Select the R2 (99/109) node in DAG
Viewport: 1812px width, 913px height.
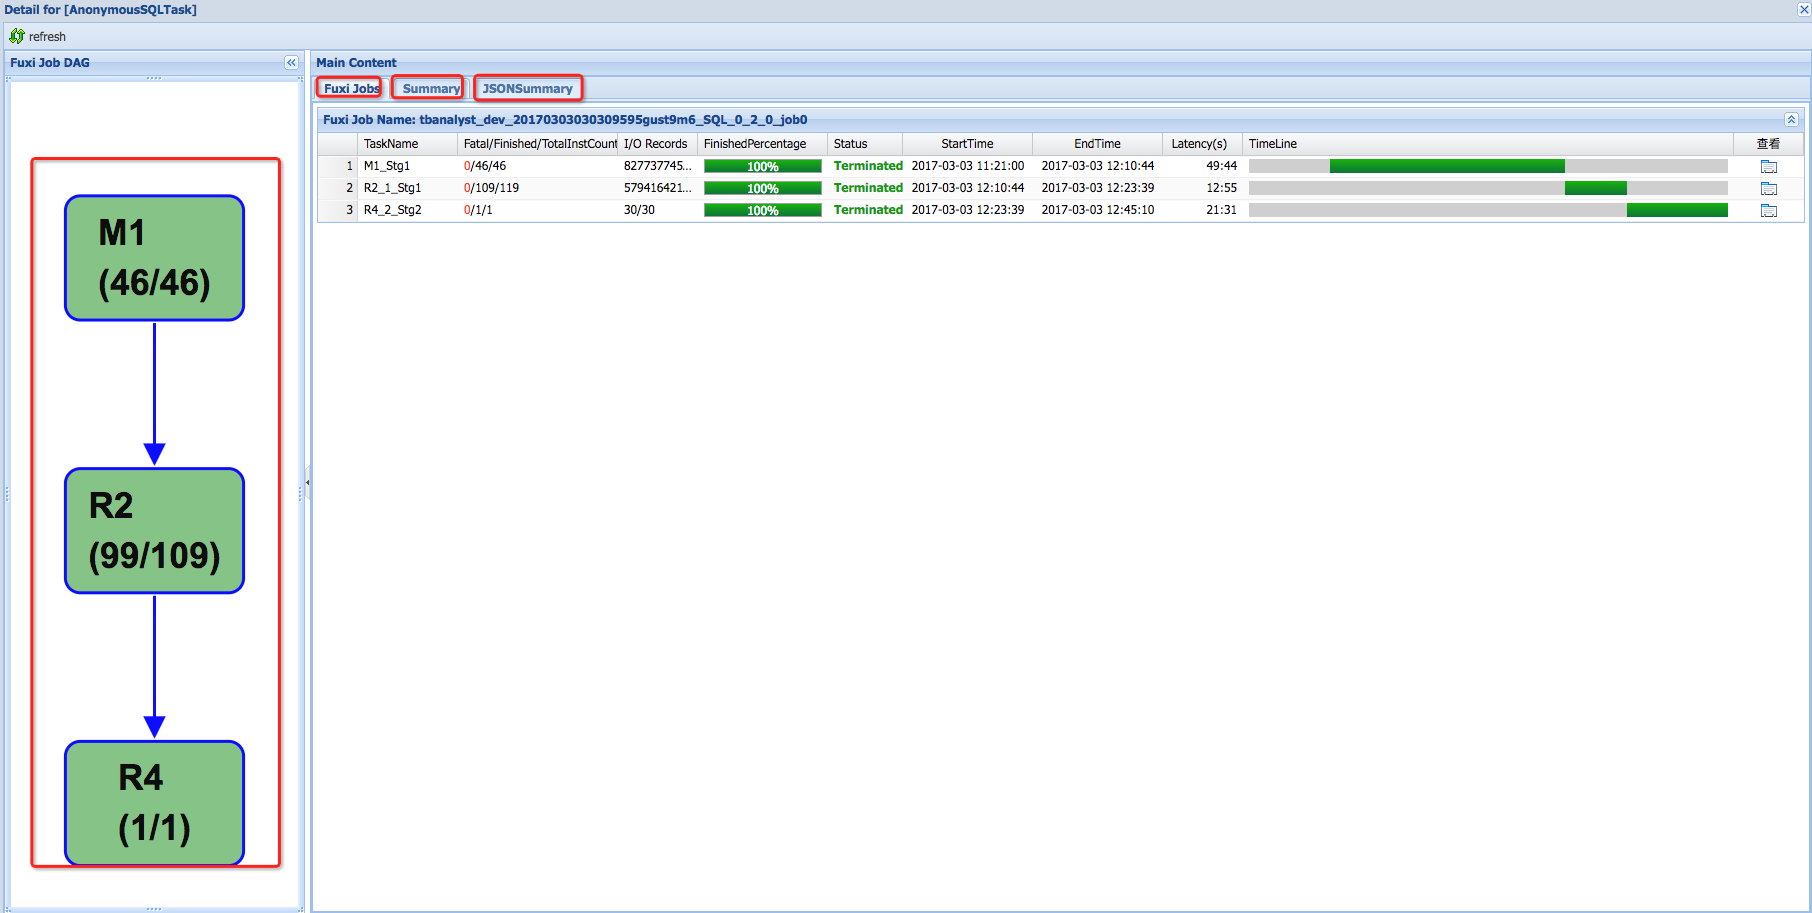(x=154, y=530)
